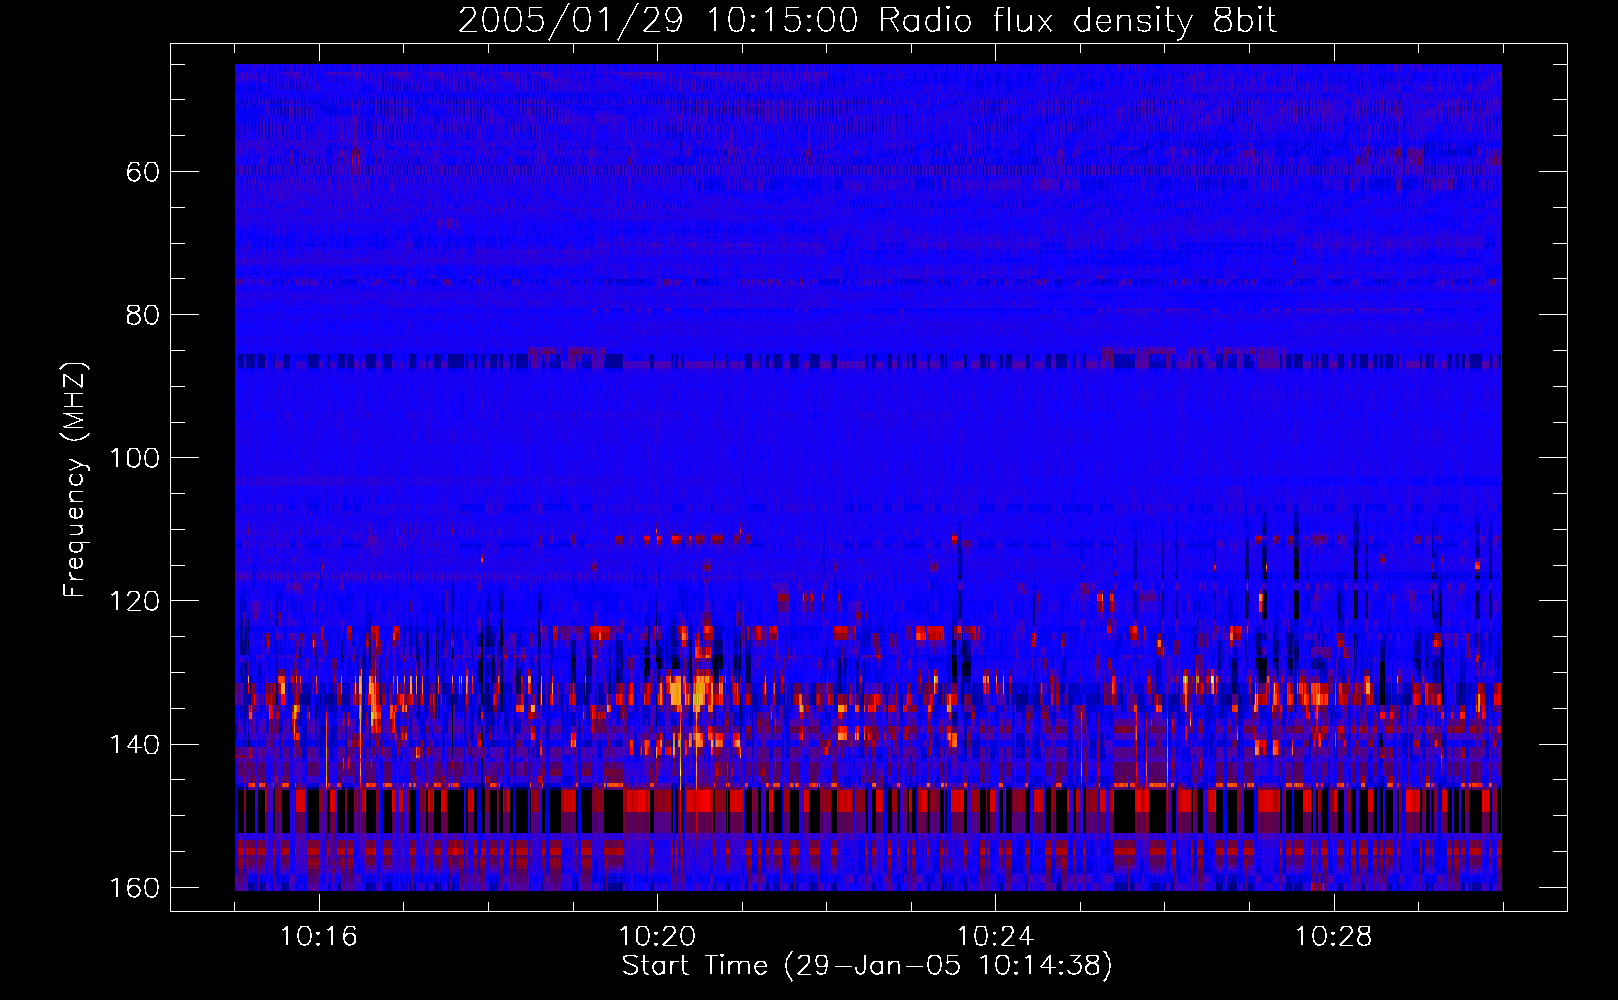Click the 10:16 time tick label
Screen dimensions: 1618x1000
tap(319, 937)
